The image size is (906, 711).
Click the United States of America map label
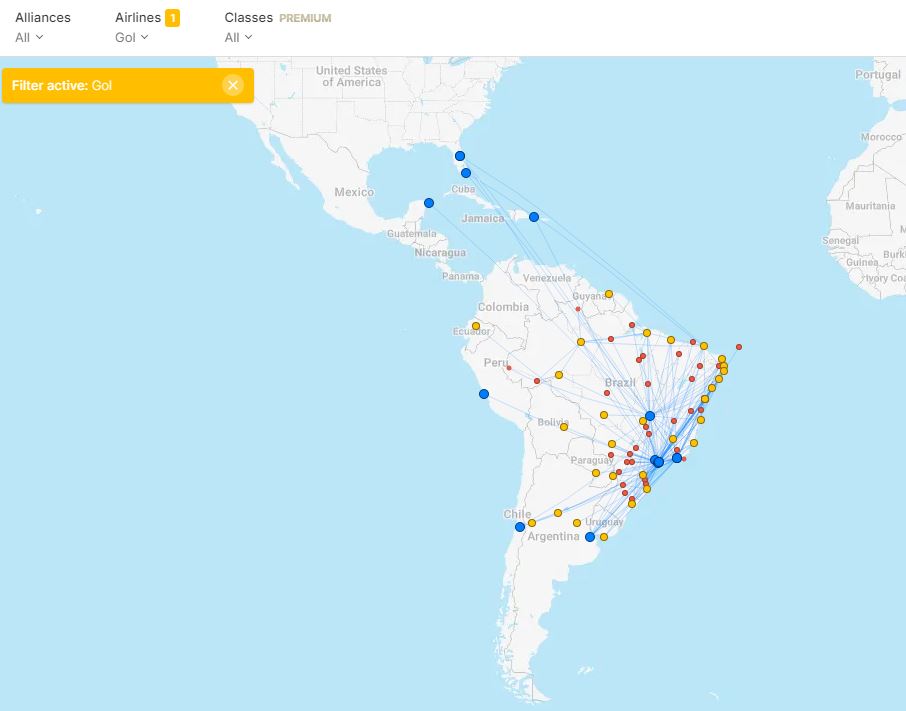click(x=351, y=76)
